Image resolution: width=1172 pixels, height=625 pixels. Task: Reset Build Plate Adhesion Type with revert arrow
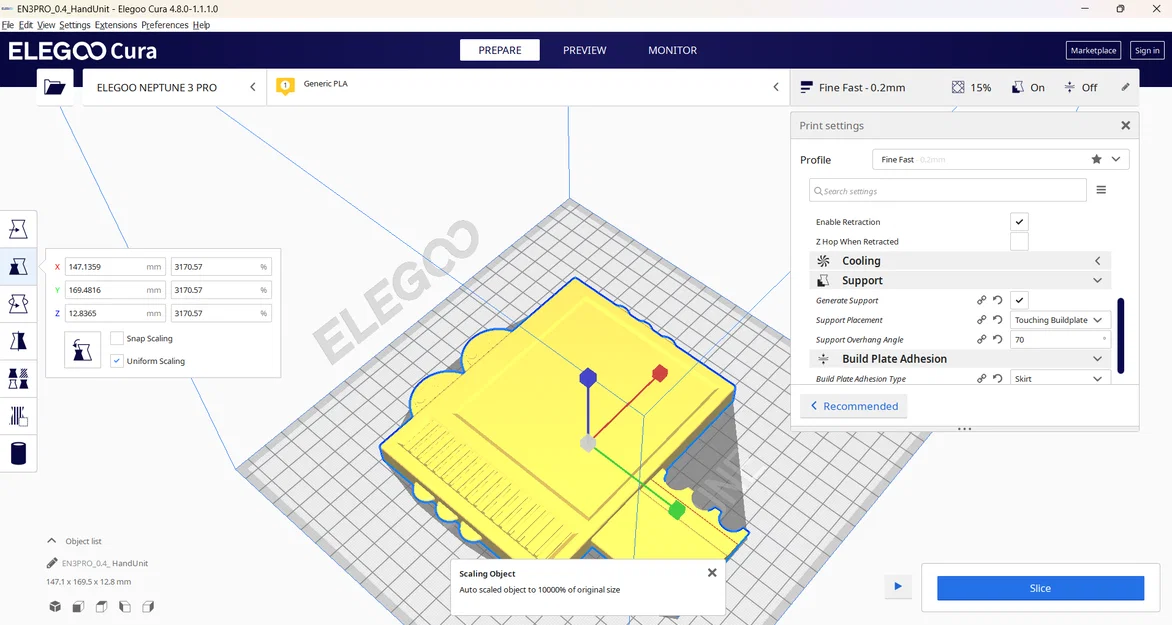point(998,378)
